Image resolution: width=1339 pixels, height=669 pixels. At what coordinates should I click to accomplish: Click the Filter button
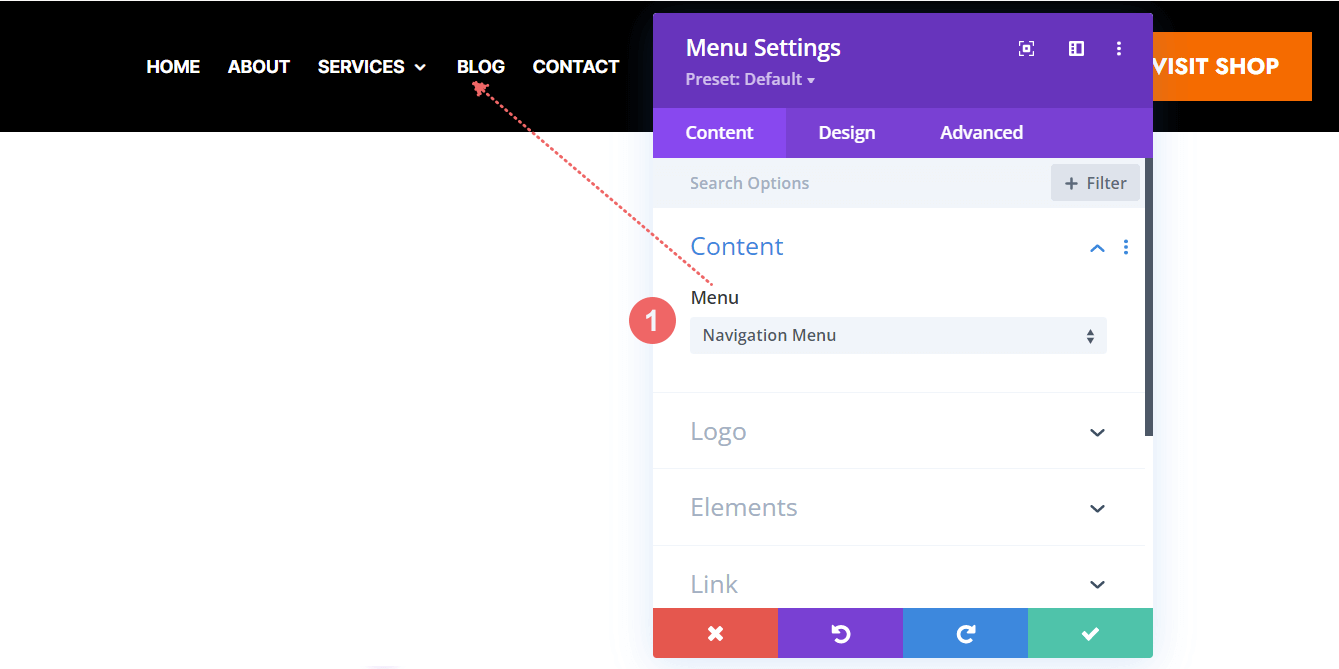(x=1095, y=182)
